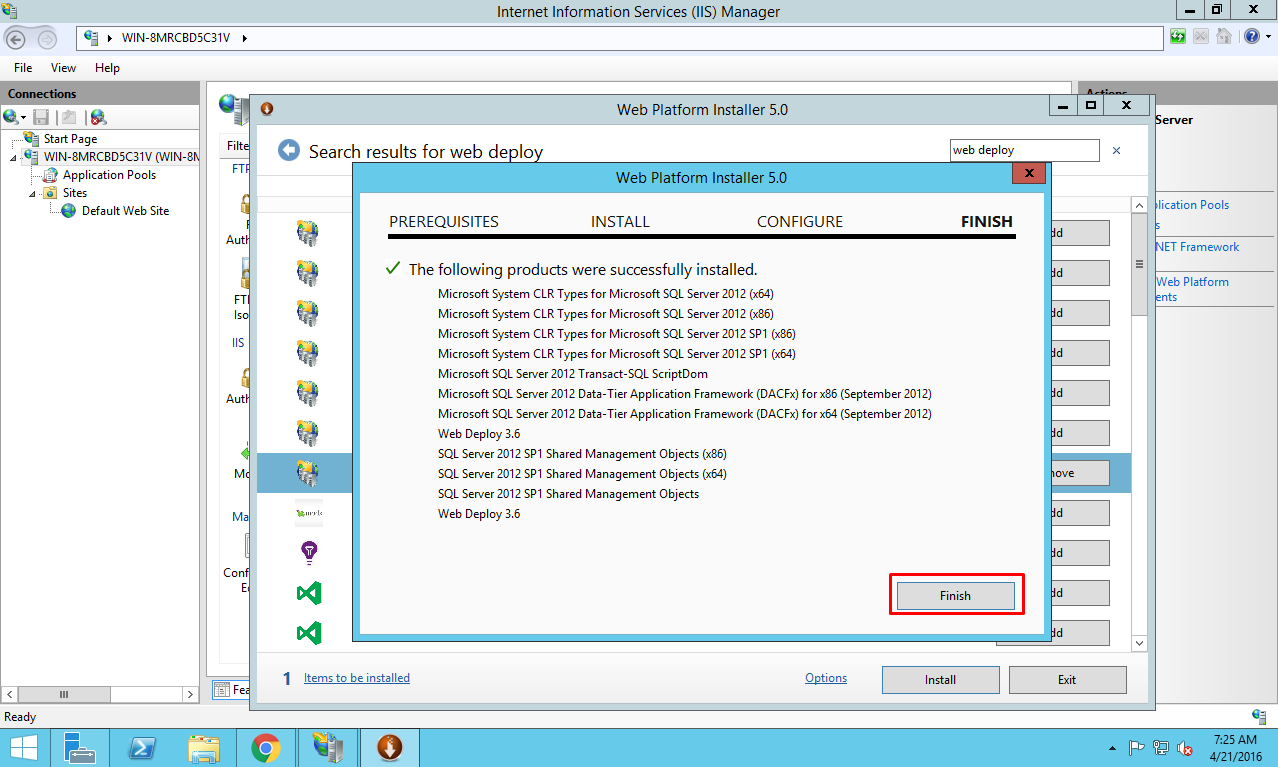Click the Save icon in the Connections toolbar

41,117
